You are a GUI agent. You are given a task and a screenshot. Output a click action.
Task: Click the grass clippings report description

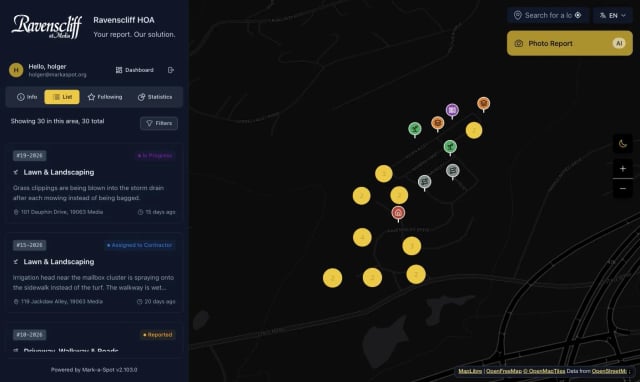[89, 193]
